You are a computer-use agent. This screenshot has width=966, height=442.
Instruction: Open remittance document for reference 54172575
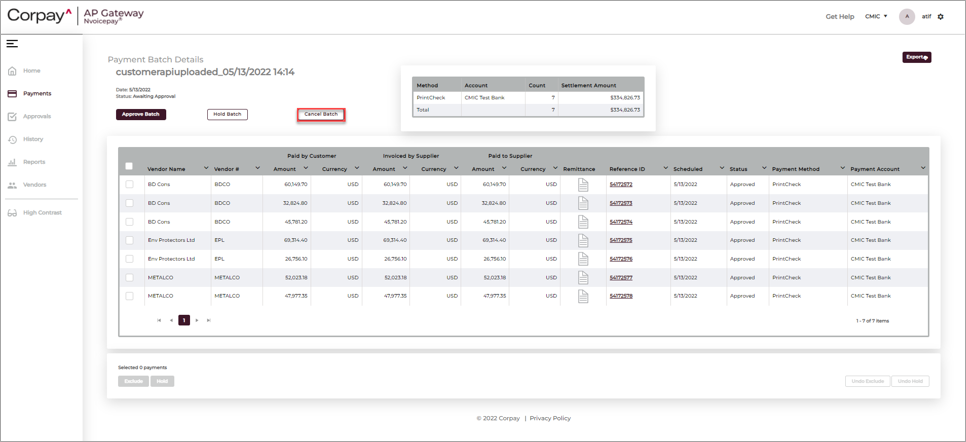coord(583,241)
